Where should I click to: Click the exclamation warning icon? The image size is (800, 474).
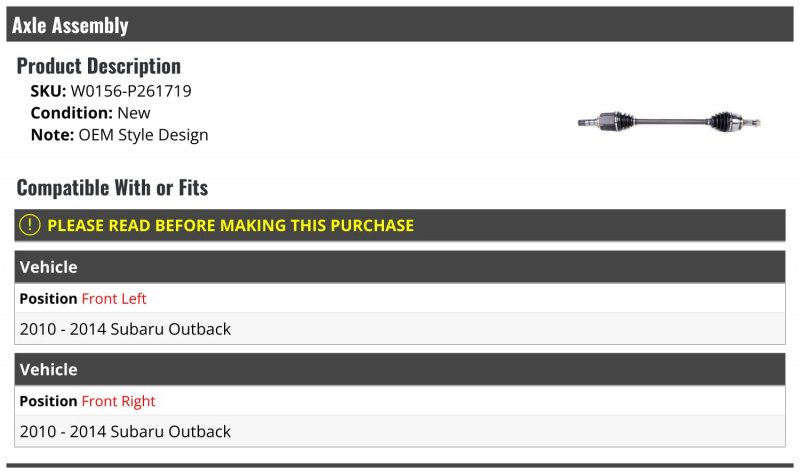[x=31, y=225]
